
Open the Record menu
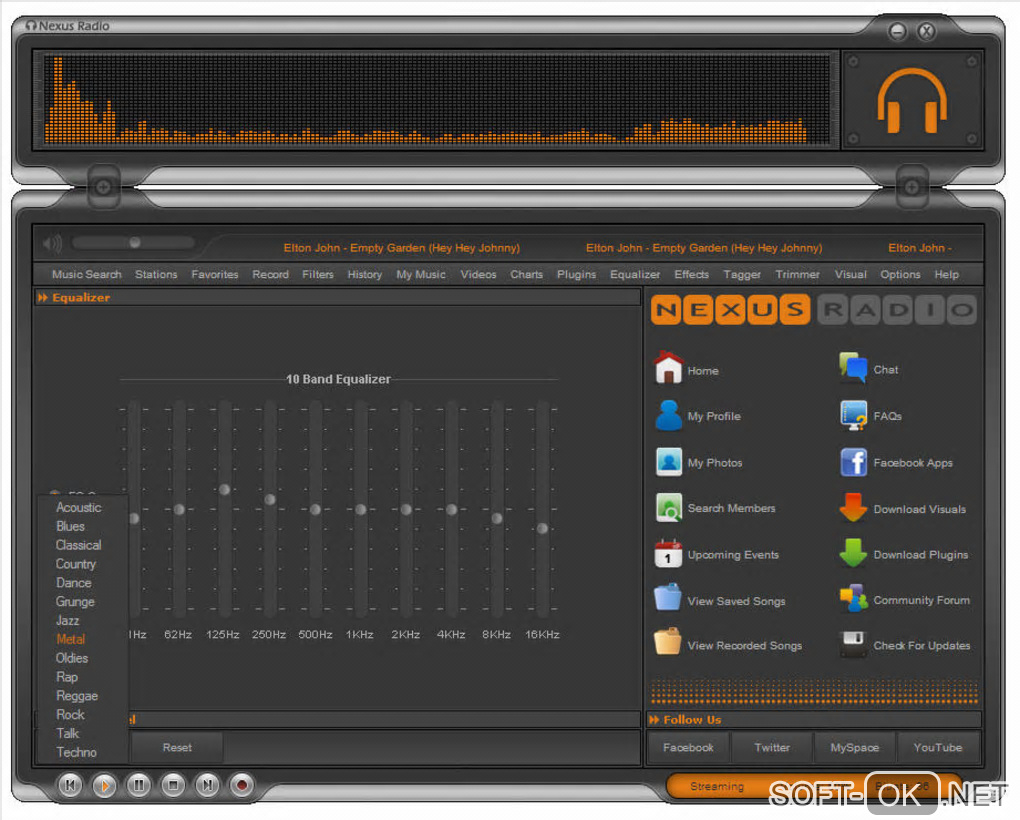tap(271, 274)
